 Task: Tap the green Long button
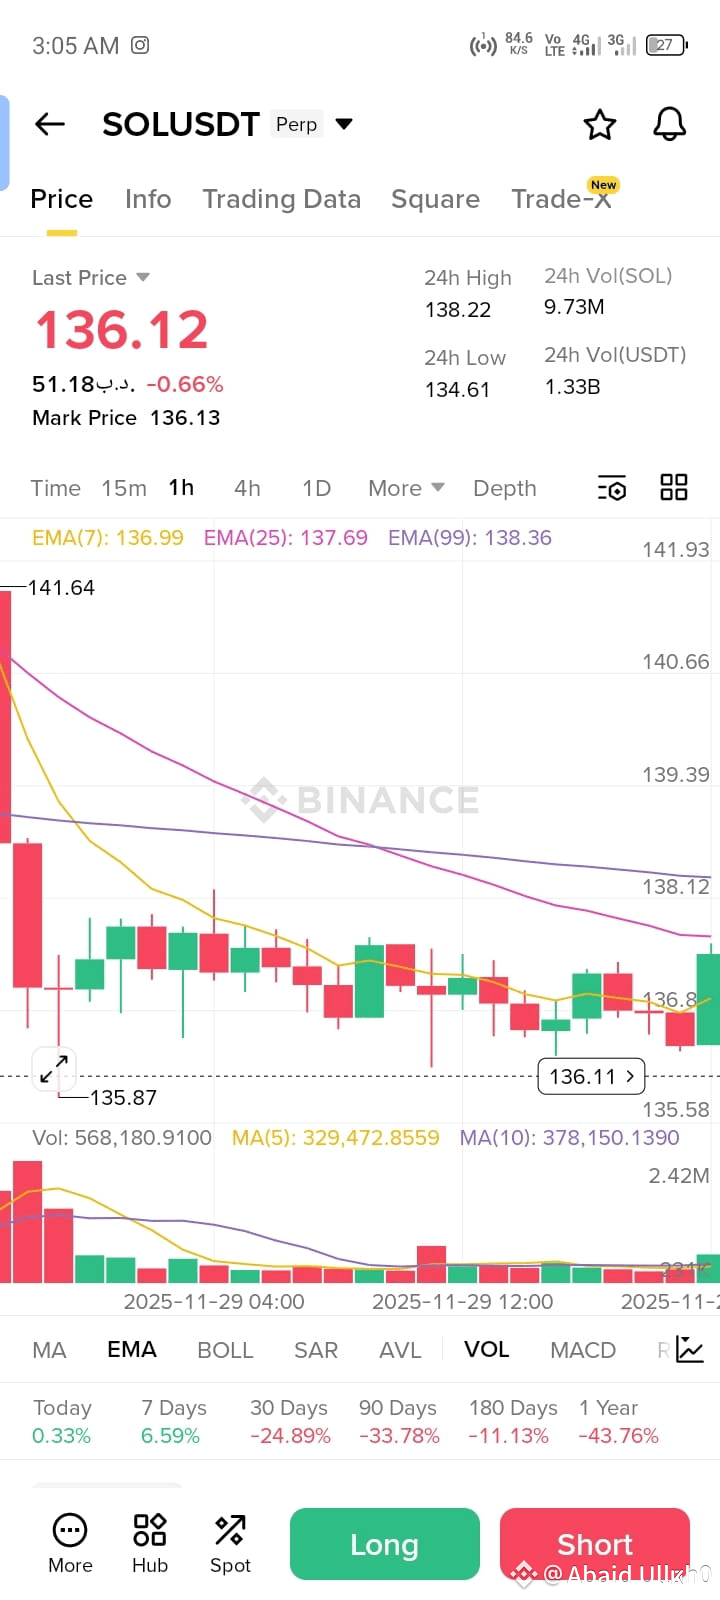coord(385,1544)
